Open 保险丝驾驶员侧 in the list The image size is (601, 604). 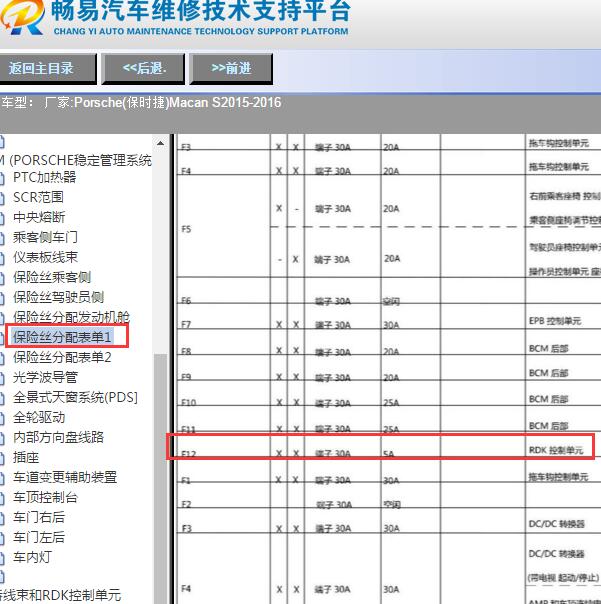pos(59,297)
